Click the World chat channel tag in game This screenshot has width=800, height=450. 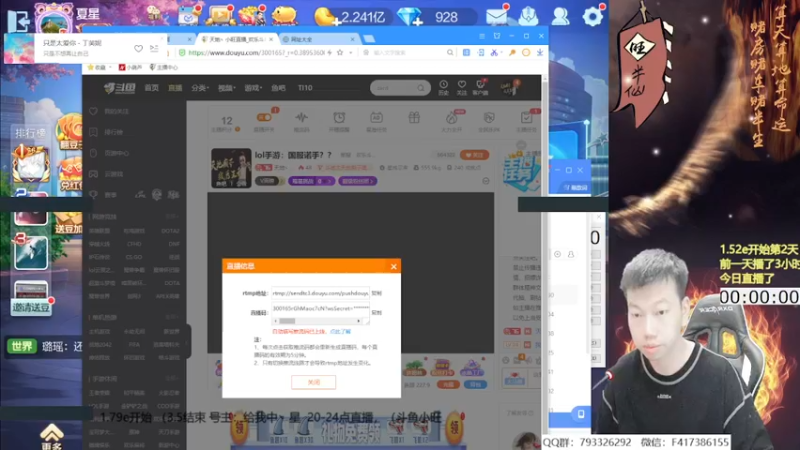[22, 346]
